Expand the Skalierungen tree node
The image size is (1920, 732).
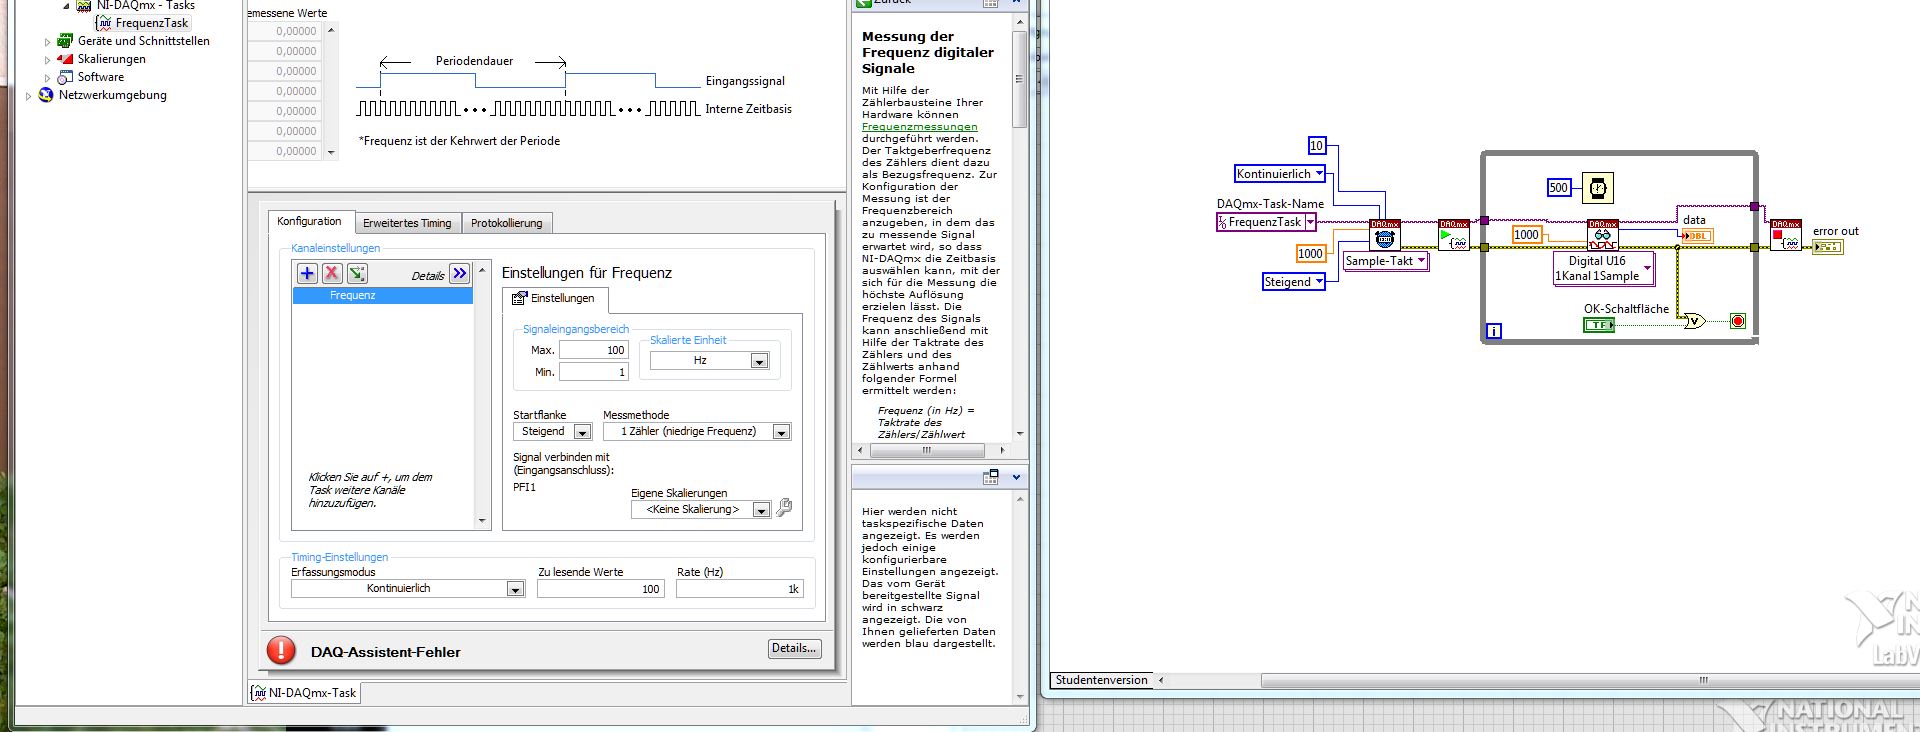(x=47, y=60)
